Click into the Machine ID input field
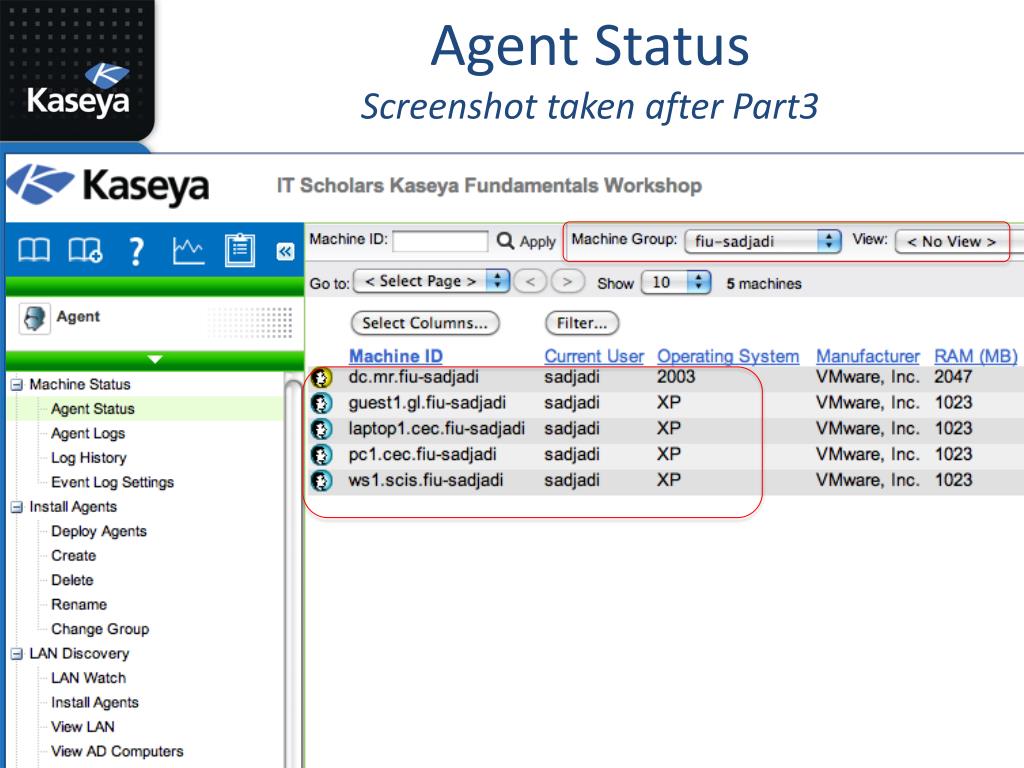The height and width of the screenshot is (768, 1024). [440, 241]
